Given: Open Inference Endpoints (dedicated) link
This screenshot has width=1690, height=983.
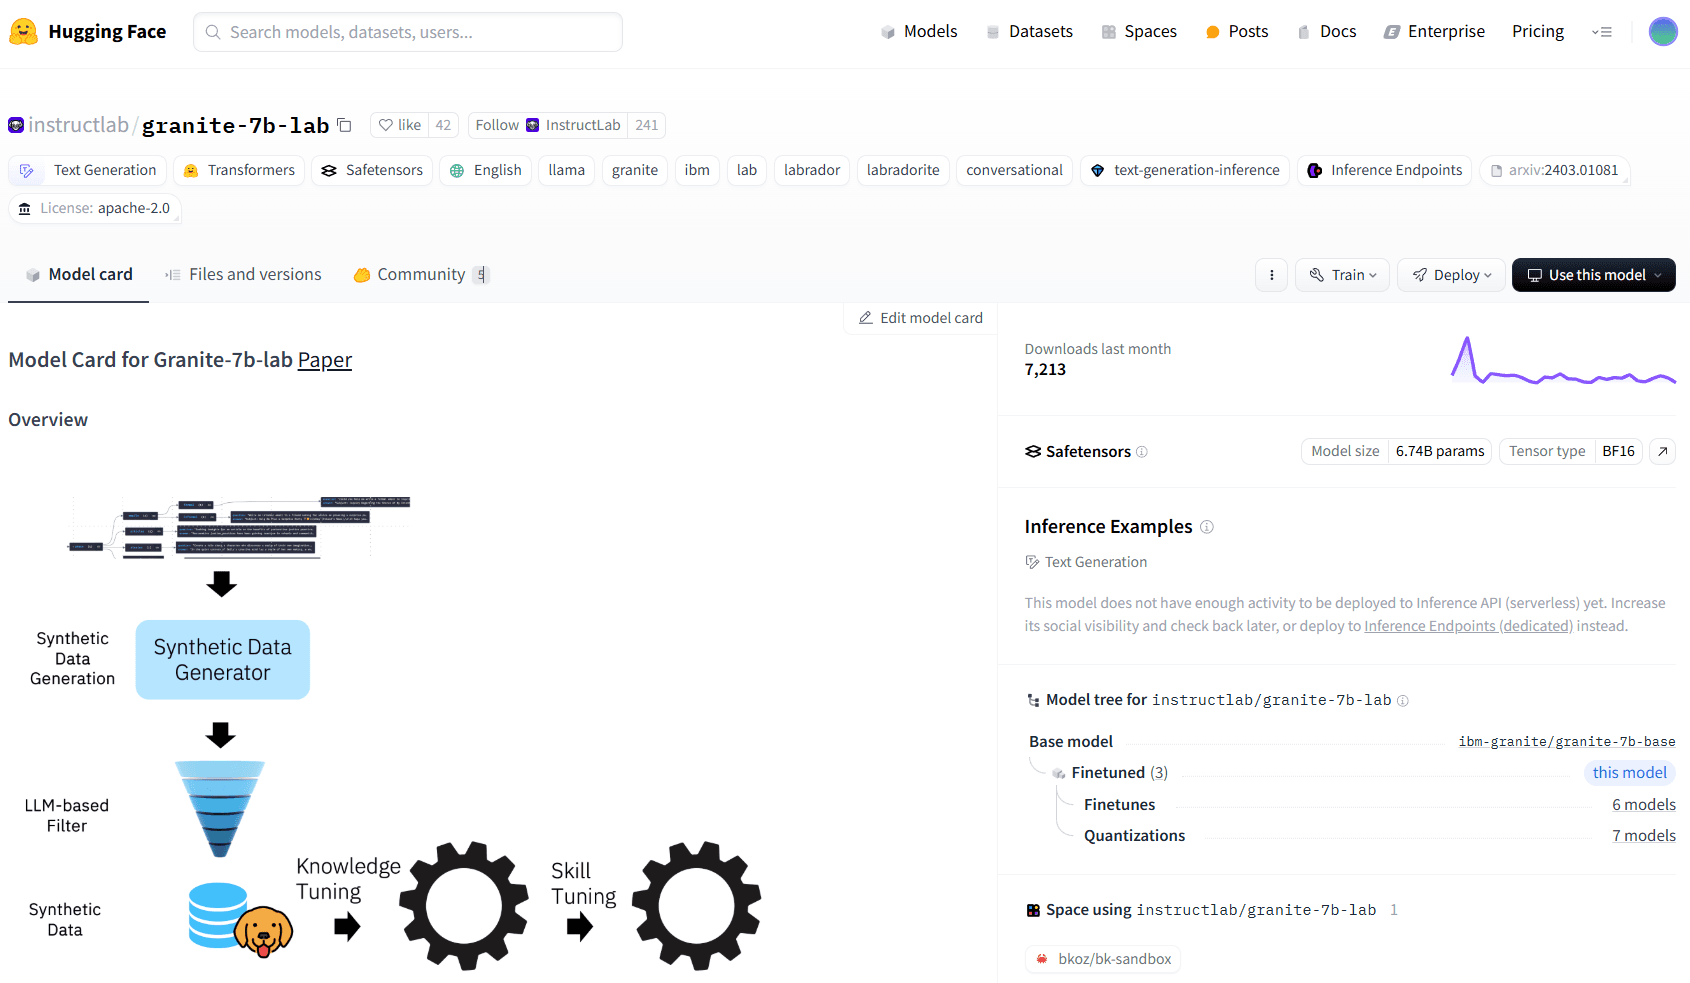Looking at the screenshot, I should 1468,626.
